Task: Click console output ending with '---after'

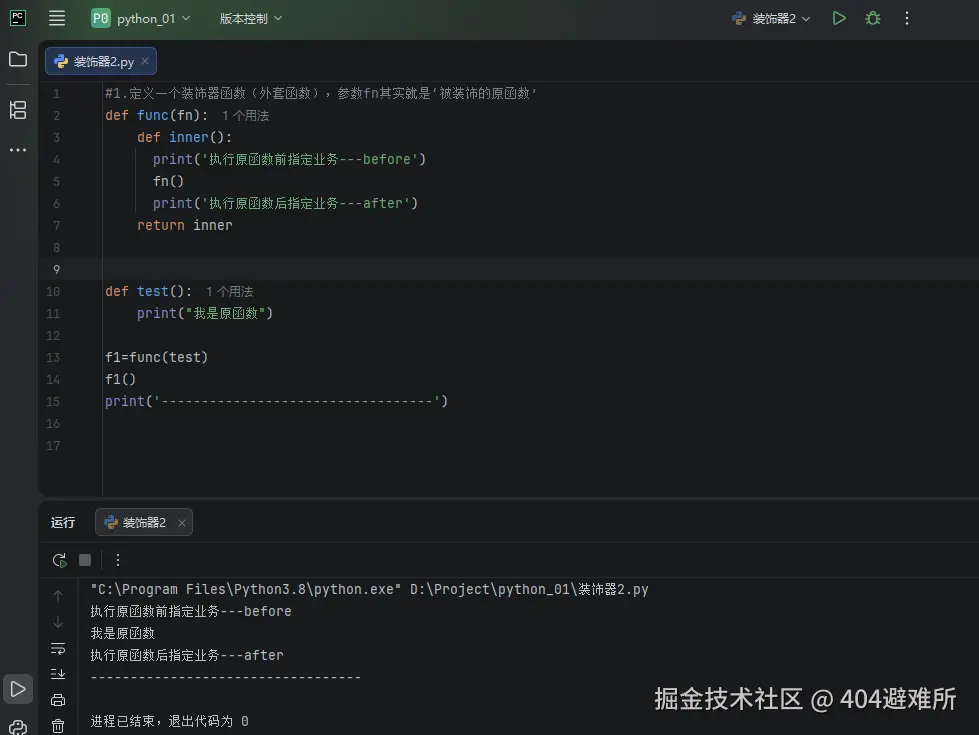Action: [x=187, y=655]
